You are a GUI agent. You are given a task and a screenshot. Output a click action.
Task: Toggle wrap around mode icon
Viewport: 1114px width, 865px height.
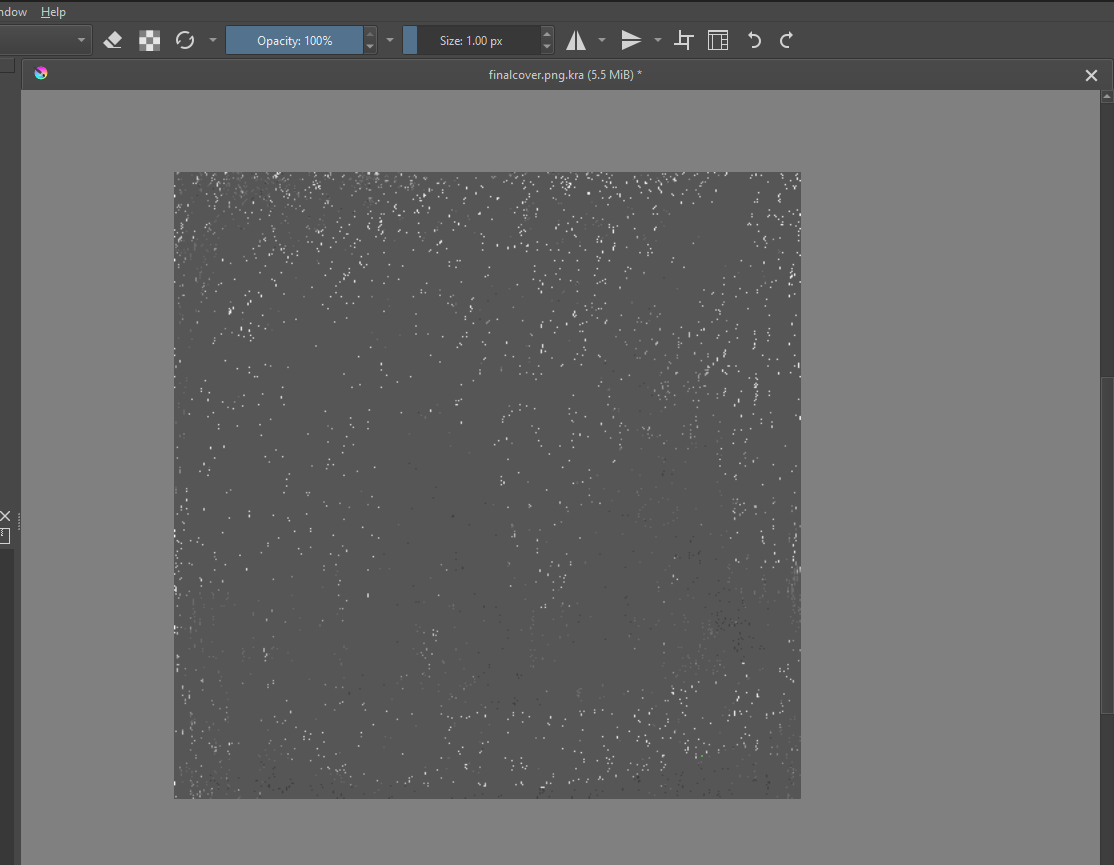pyautogui.click(x=683, y=40)
